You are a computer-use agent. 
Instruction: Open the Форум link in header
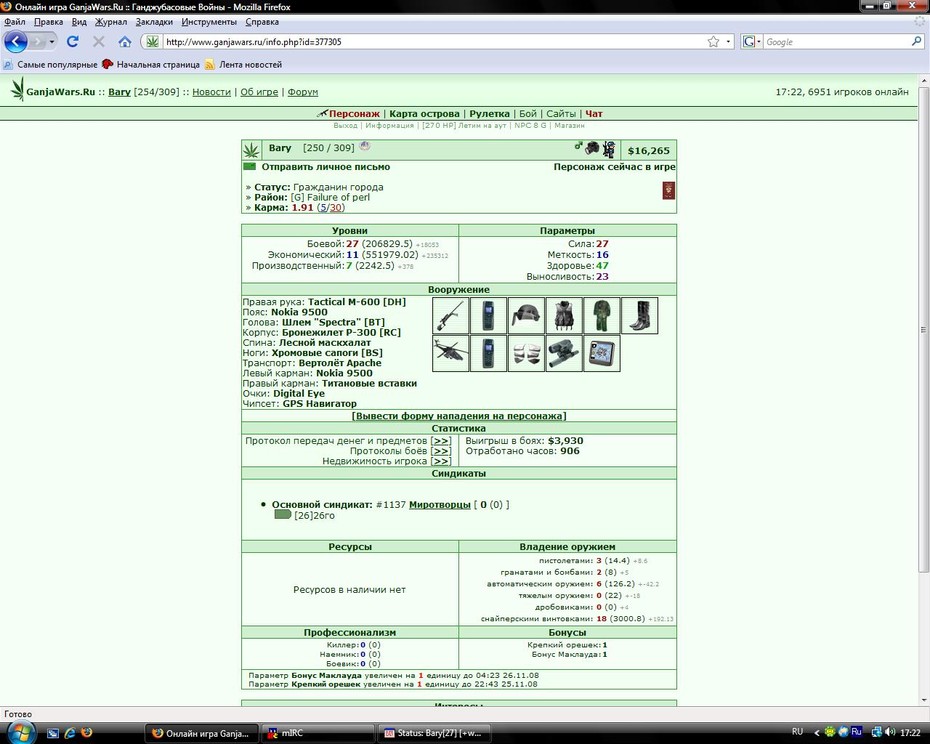(302, 92)
